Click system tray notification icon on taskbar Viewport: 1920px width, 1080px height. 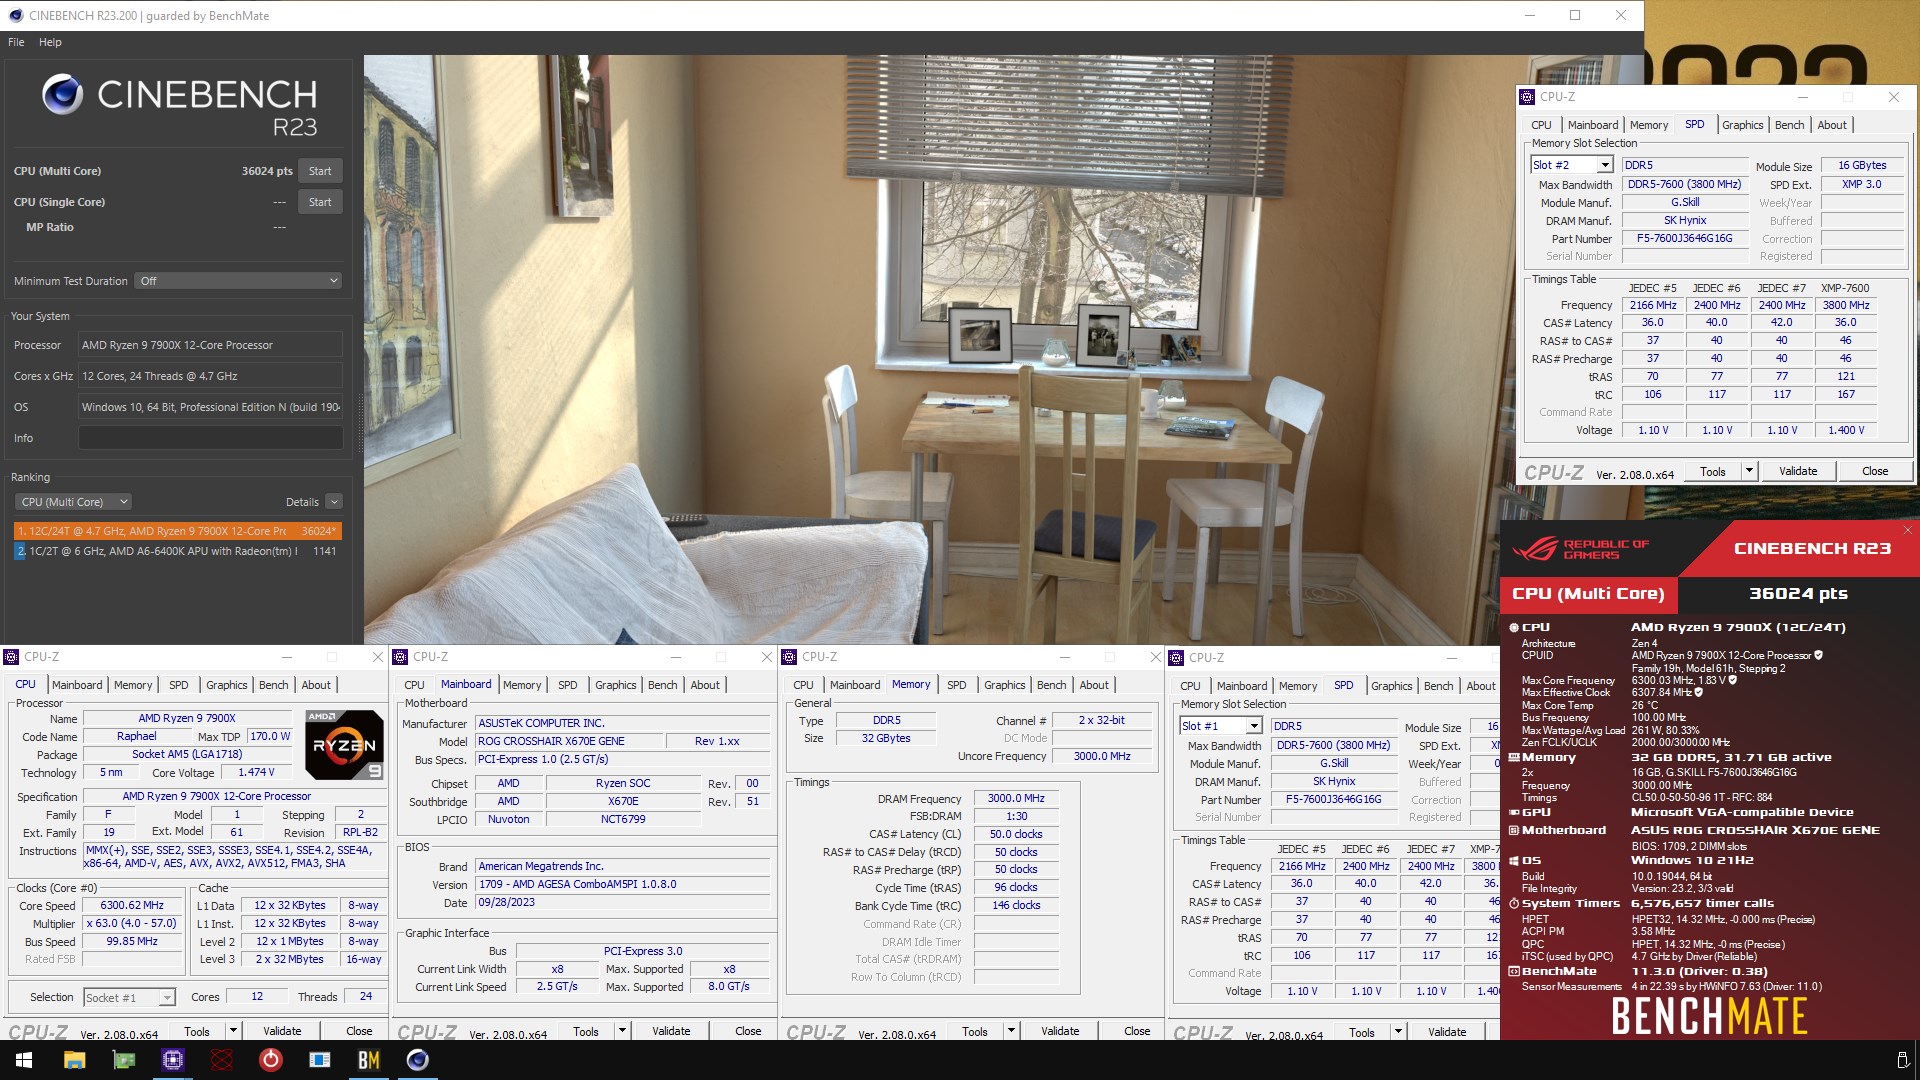pos(1902,1060)
